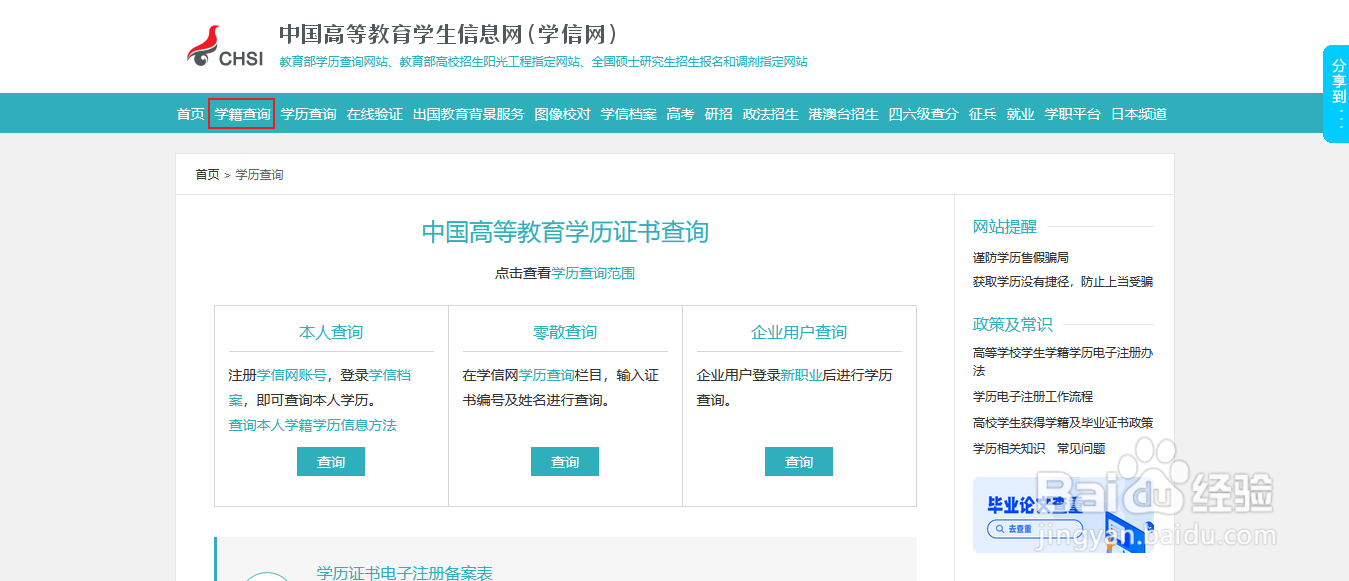
Task: Click 学历查询 link in 零散查询 text
Action: coord(547,376)
